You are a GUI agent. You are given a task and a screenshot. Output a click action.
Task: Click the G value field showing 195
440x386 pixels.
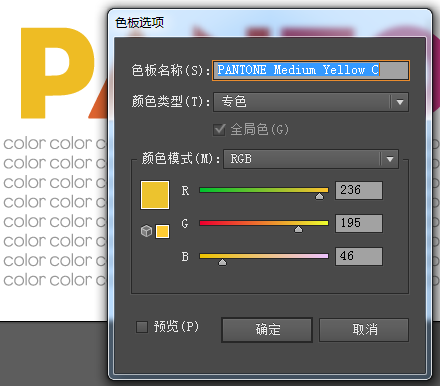[359, 223]
